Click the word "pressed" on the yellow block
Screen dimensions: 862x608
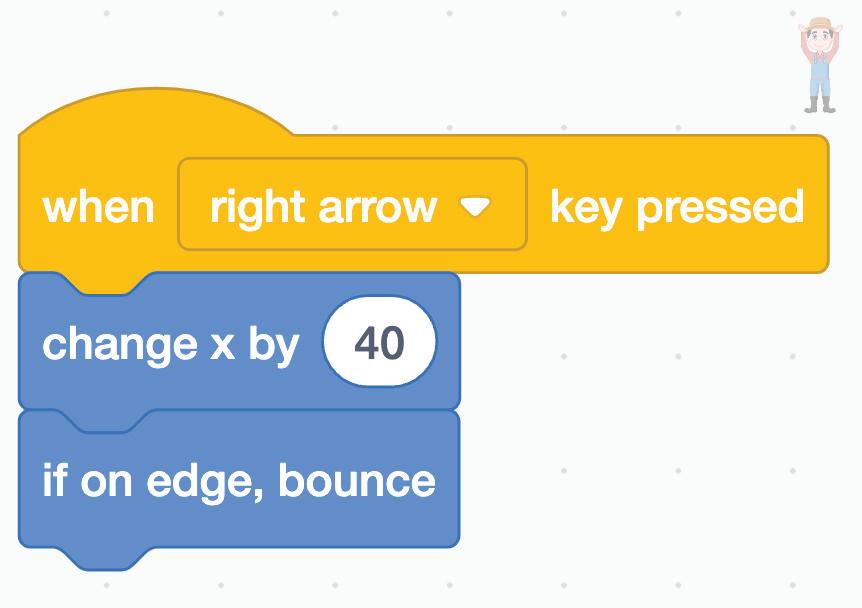coord(720,207)
